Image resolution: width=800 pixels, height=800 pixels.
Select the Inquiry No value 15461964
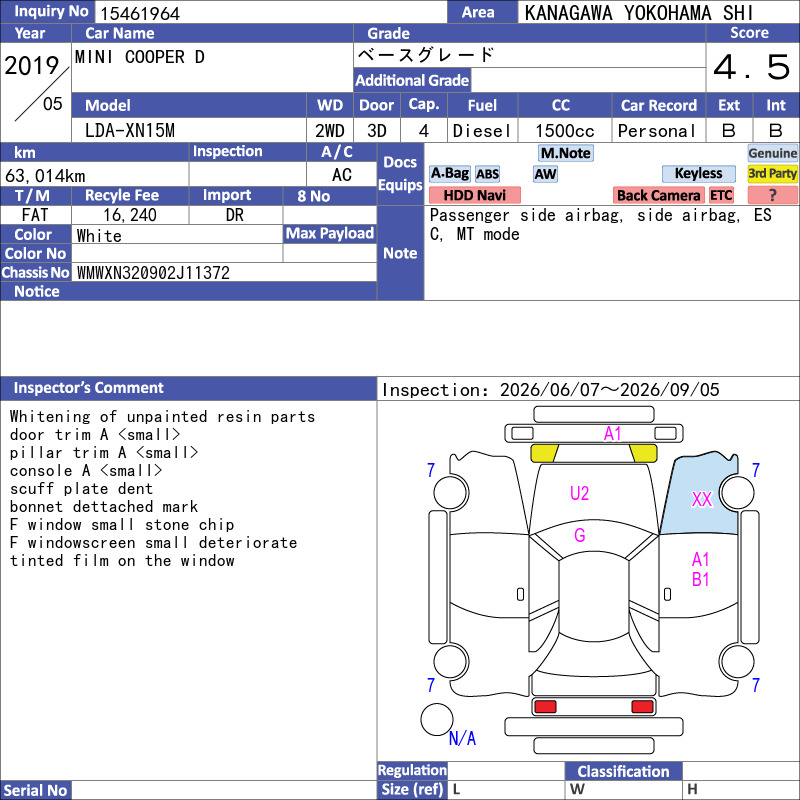pyautogui.click(x=140, y=13)
